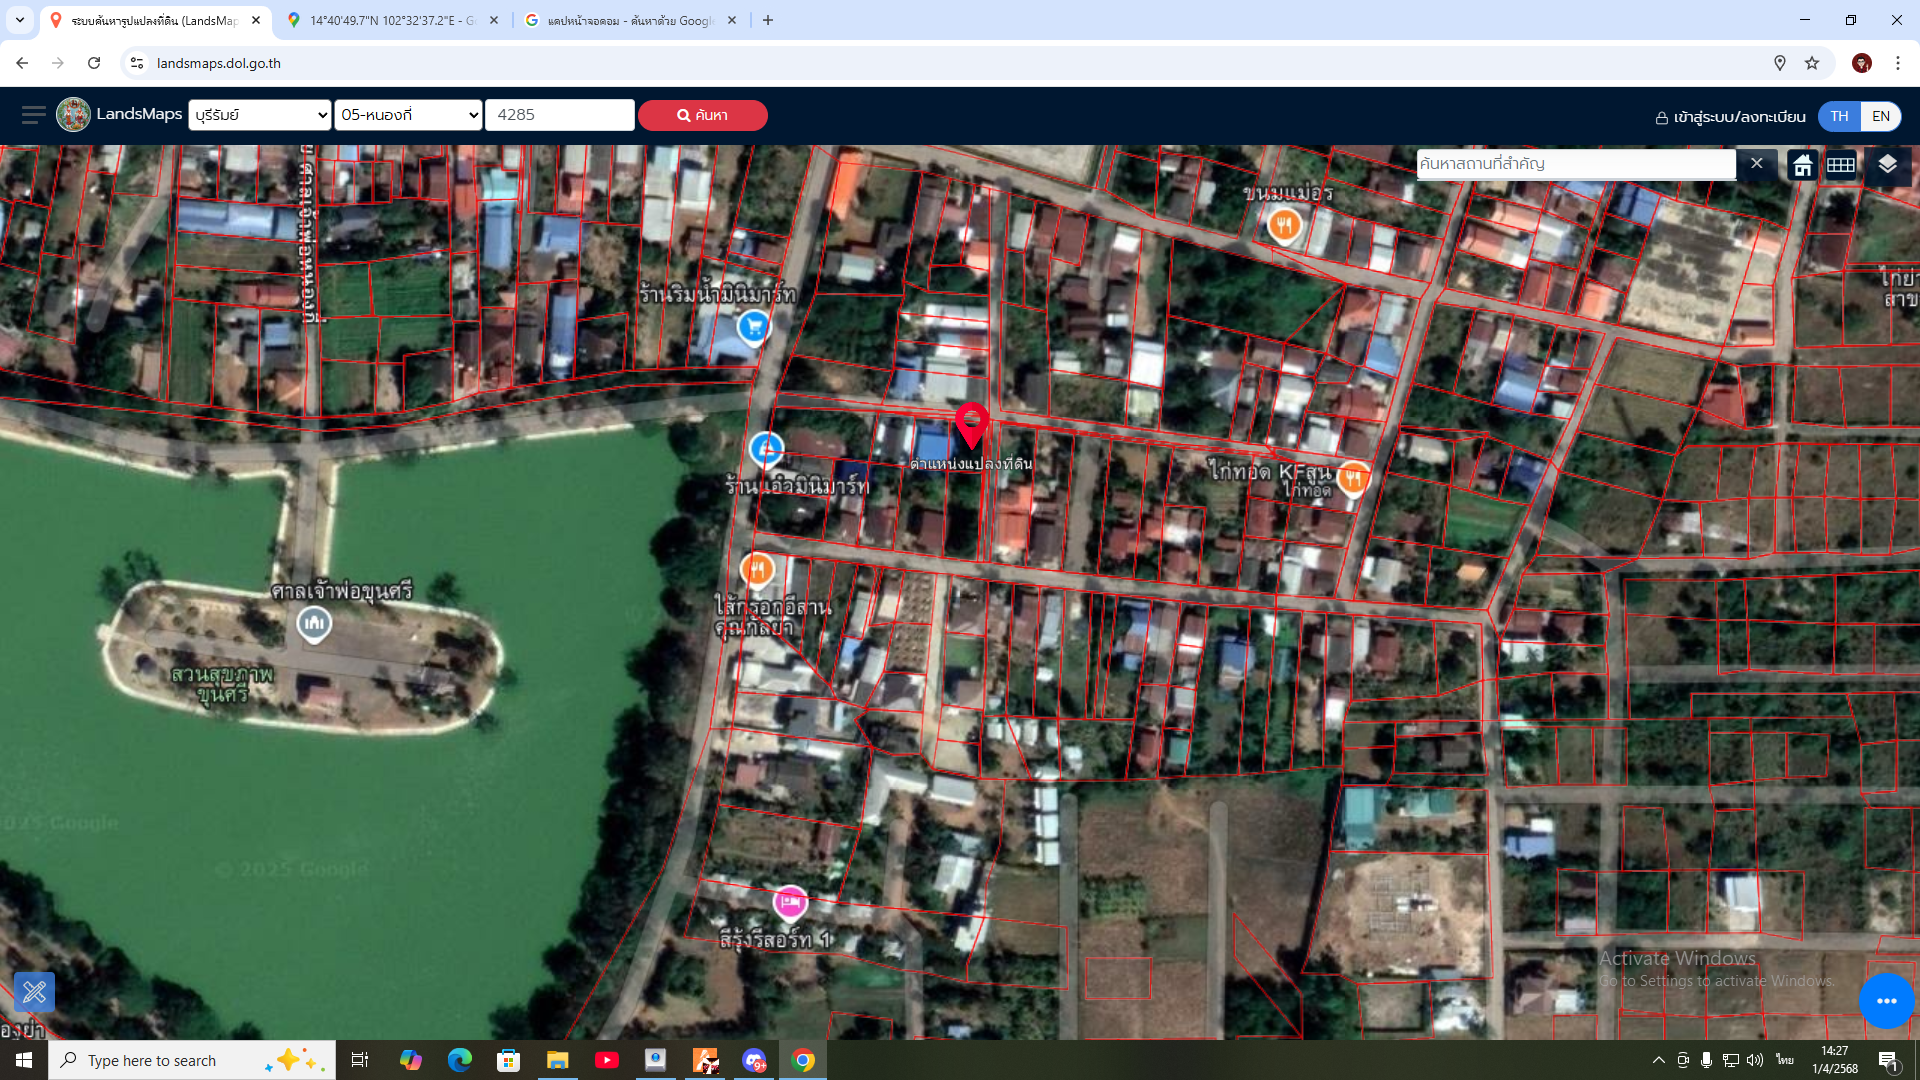Screen dimensions: 1920x1080
Task: Open the taskbar clock showing 14:27
Action: click(x=1835, y=1060)
